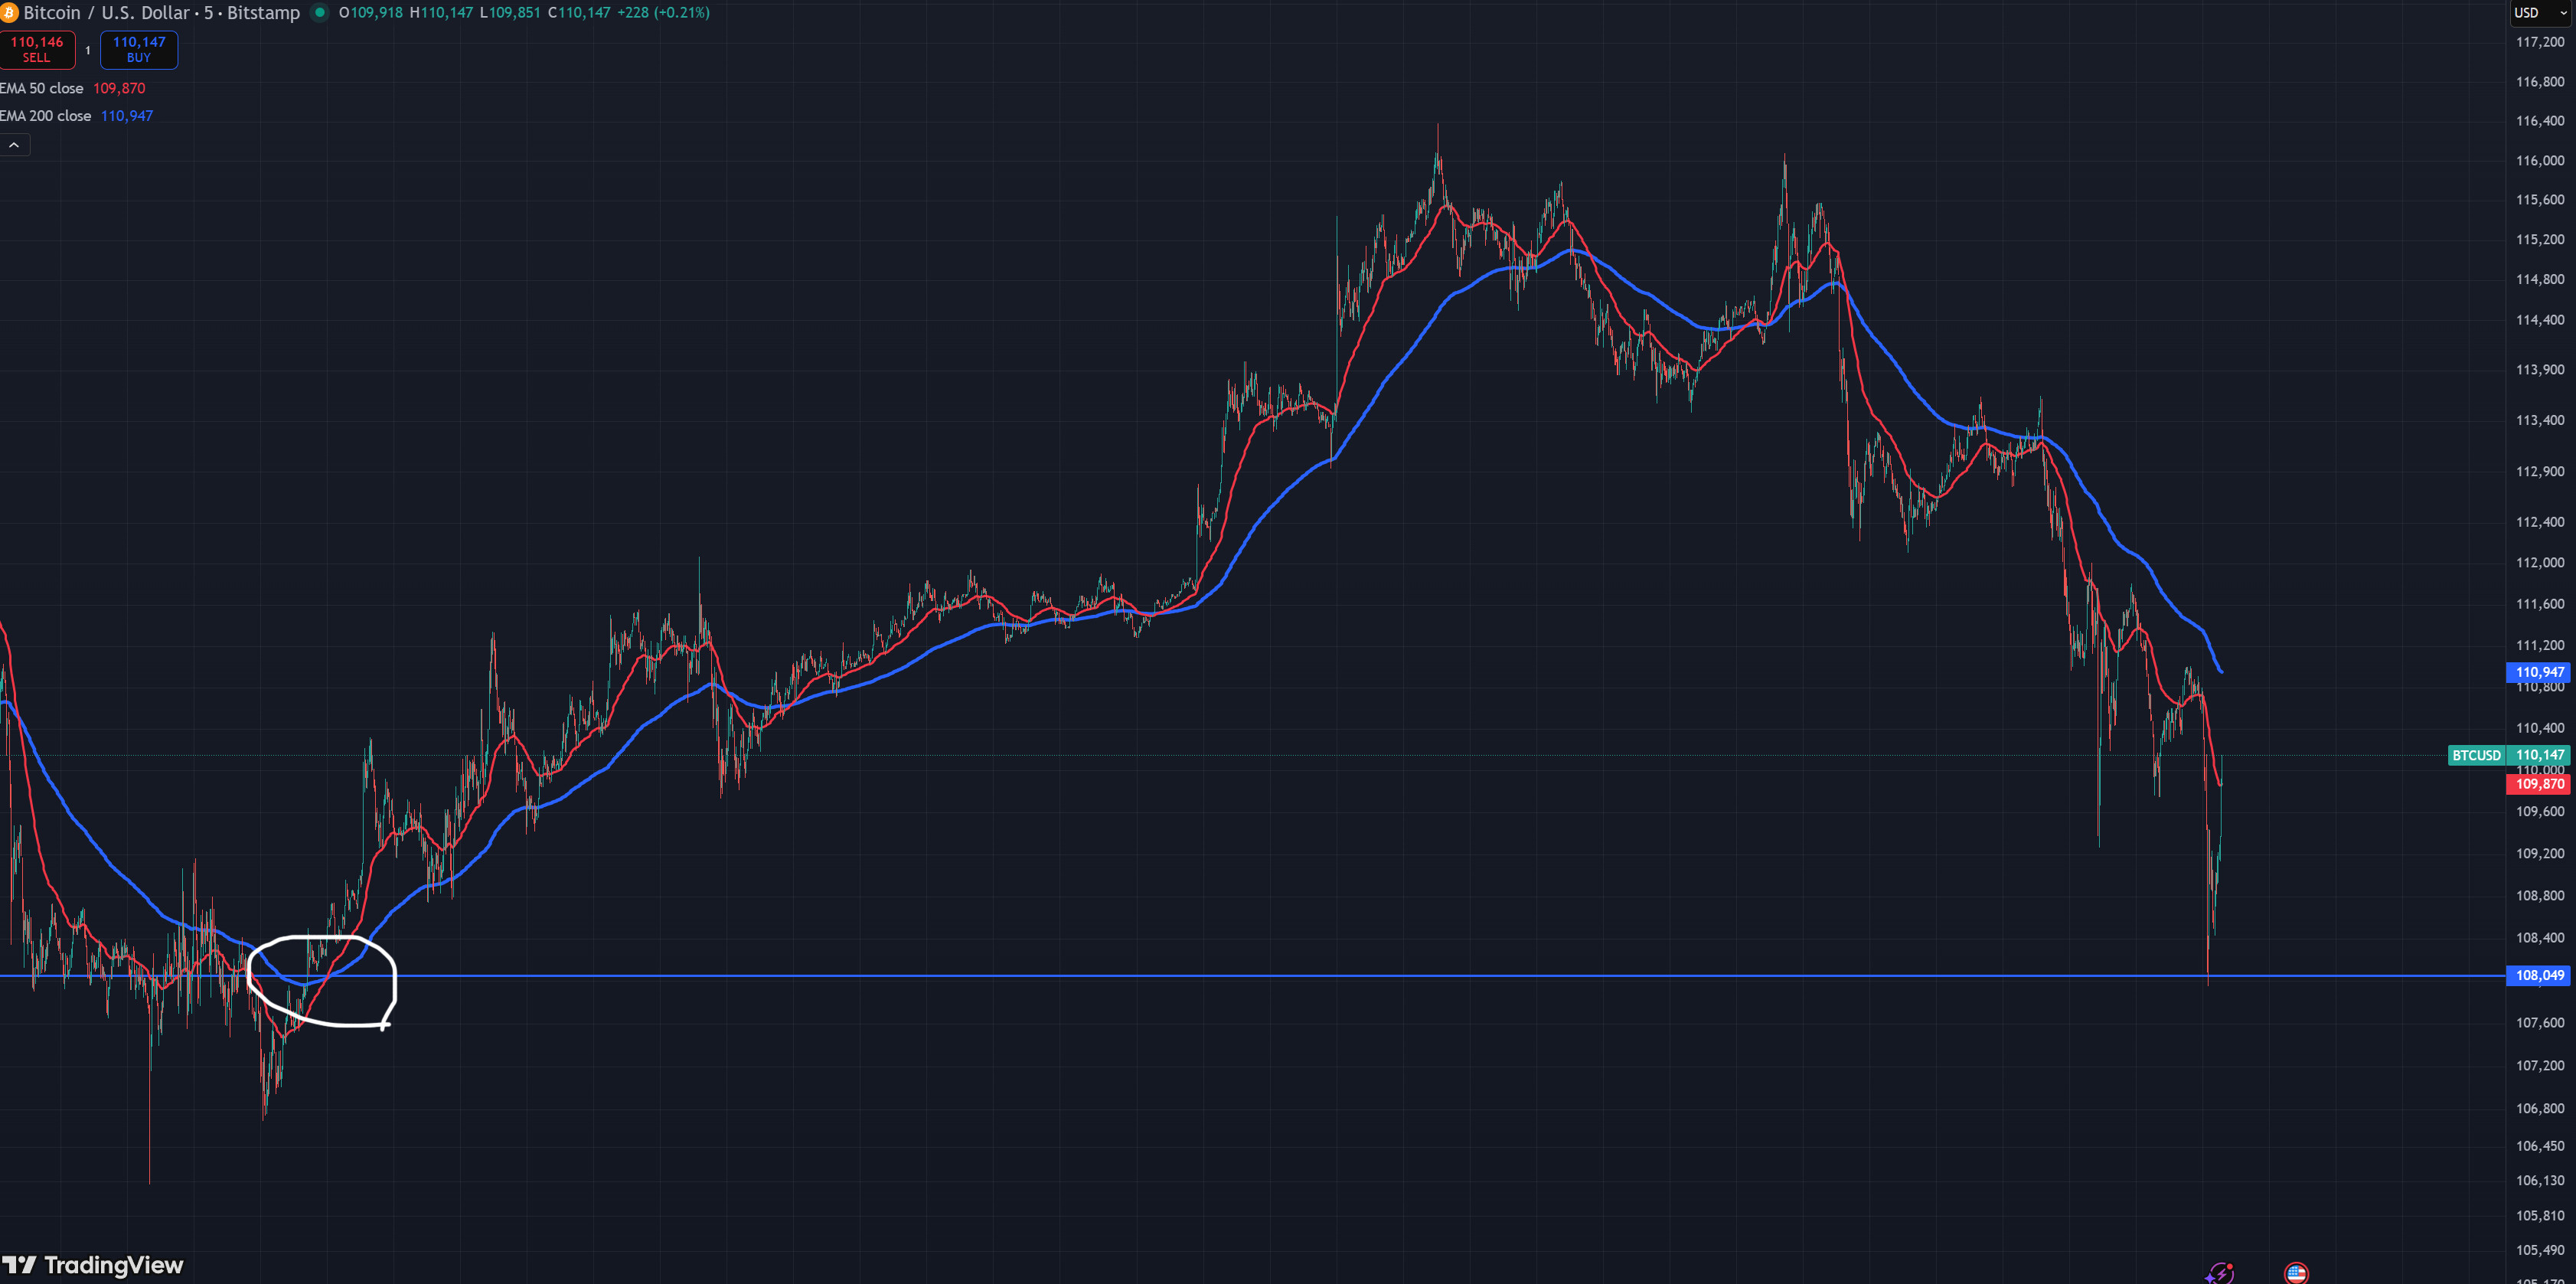Click the Bitcoin symbol logo icon
This screenshot has width=2576, height=1284.
coord(9,13)
